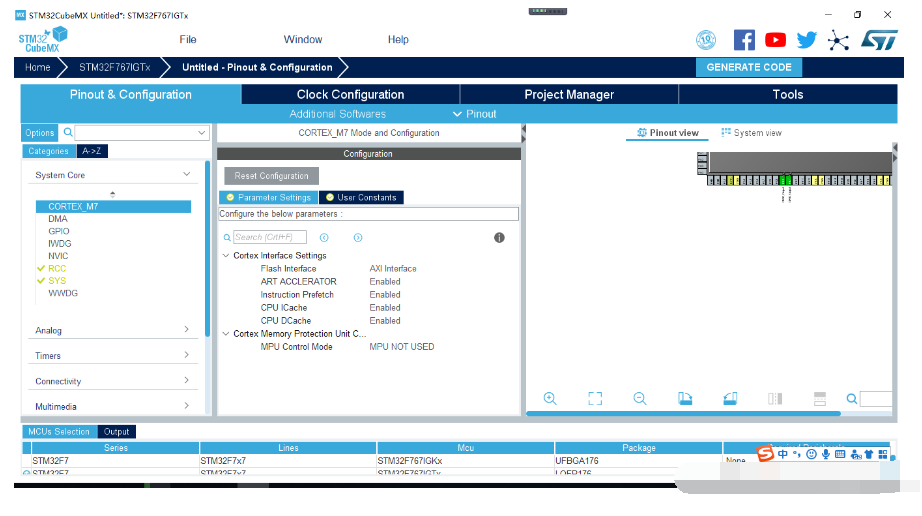Select RCC in System Core
The height and width of the screenshot is (516, 922).
click(x=57, y=268)
